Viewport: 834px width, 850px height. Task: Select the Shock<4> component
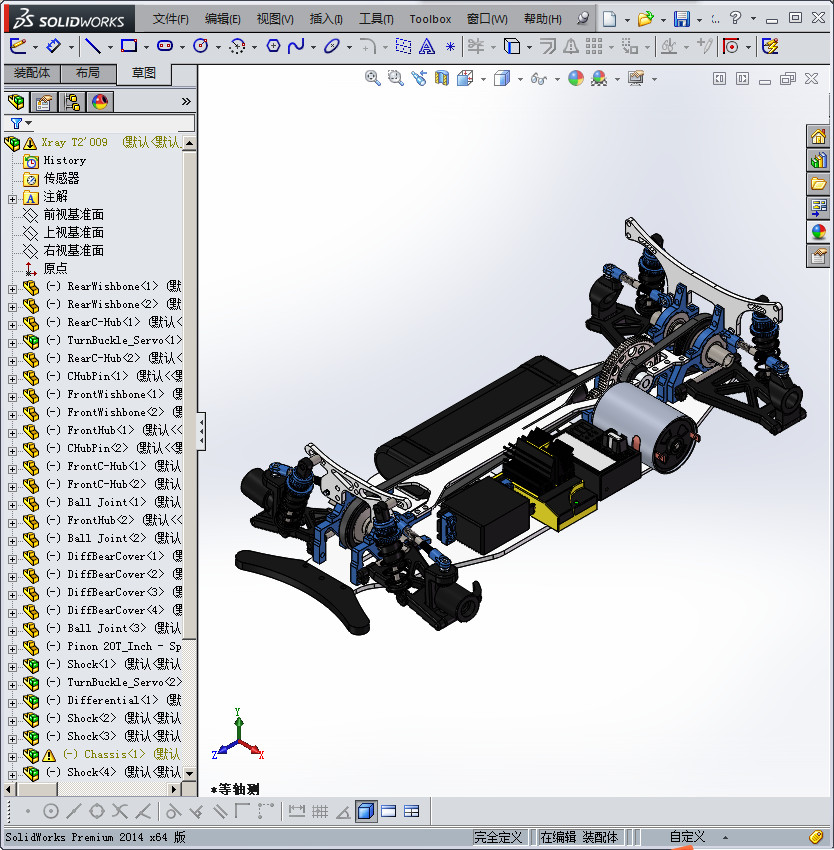click(x=92, y=772)
